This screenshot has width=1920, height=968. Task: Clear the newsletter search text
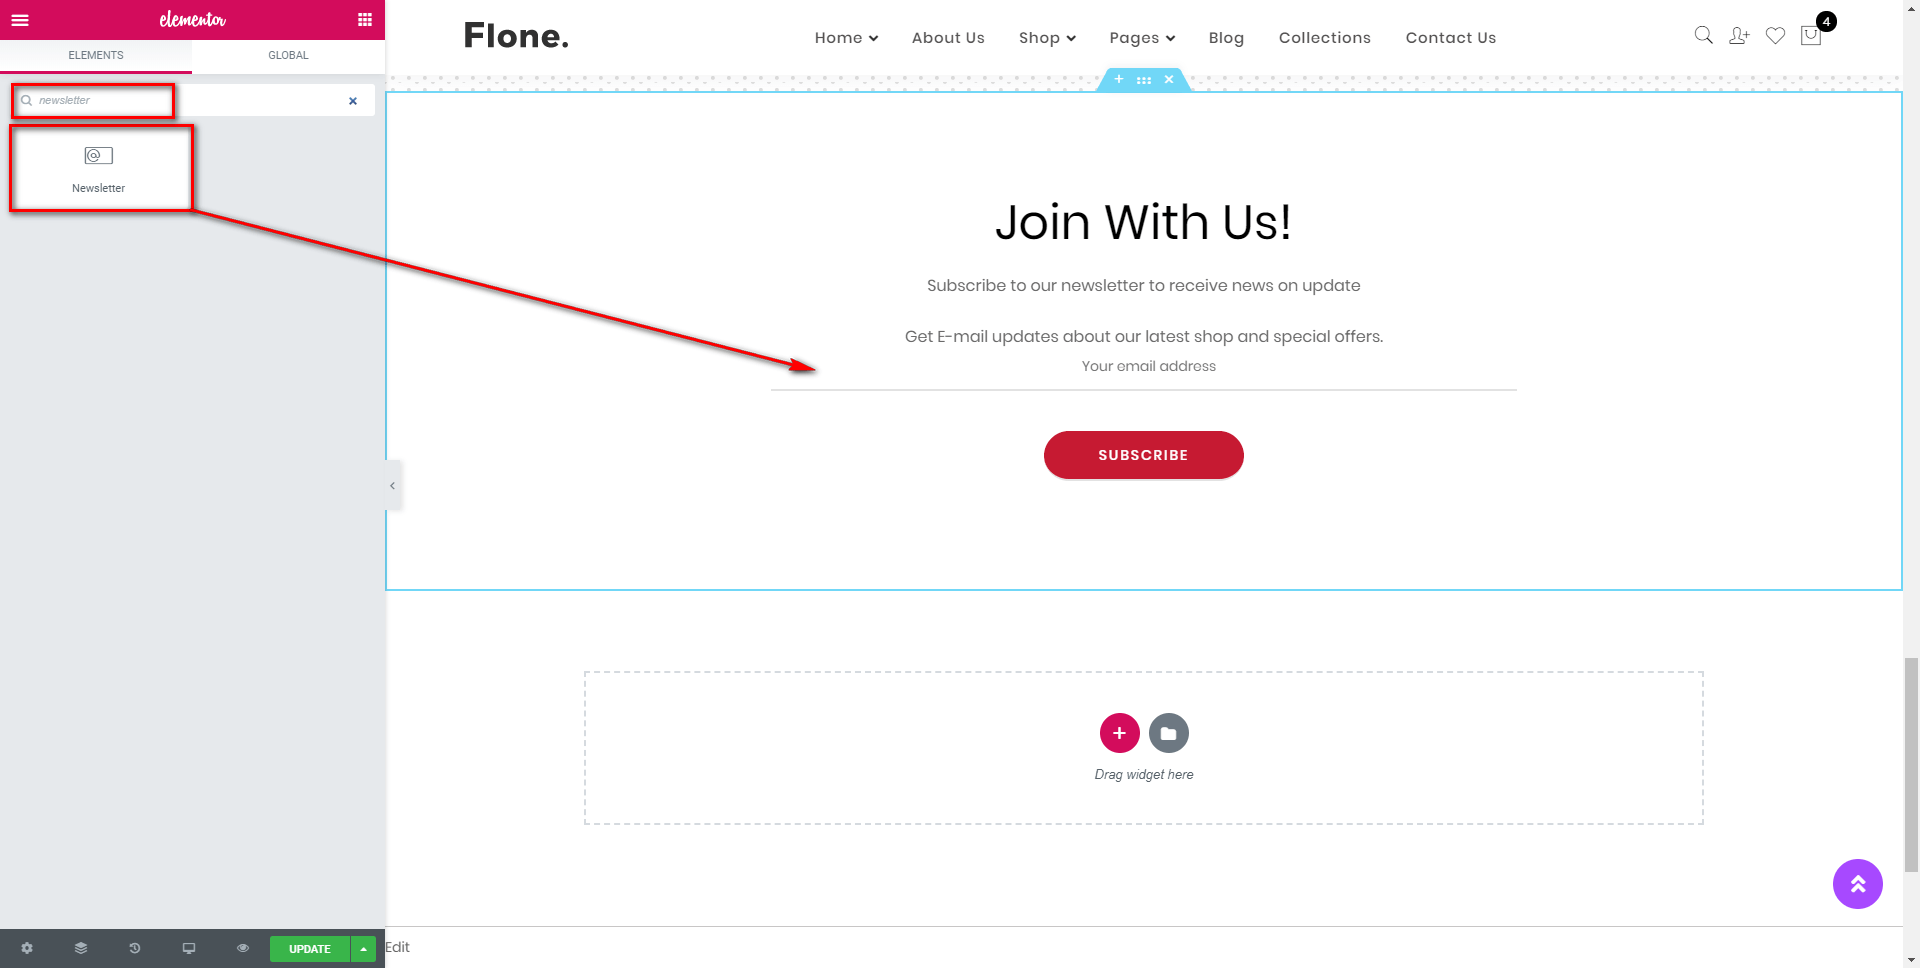point(353,101)
